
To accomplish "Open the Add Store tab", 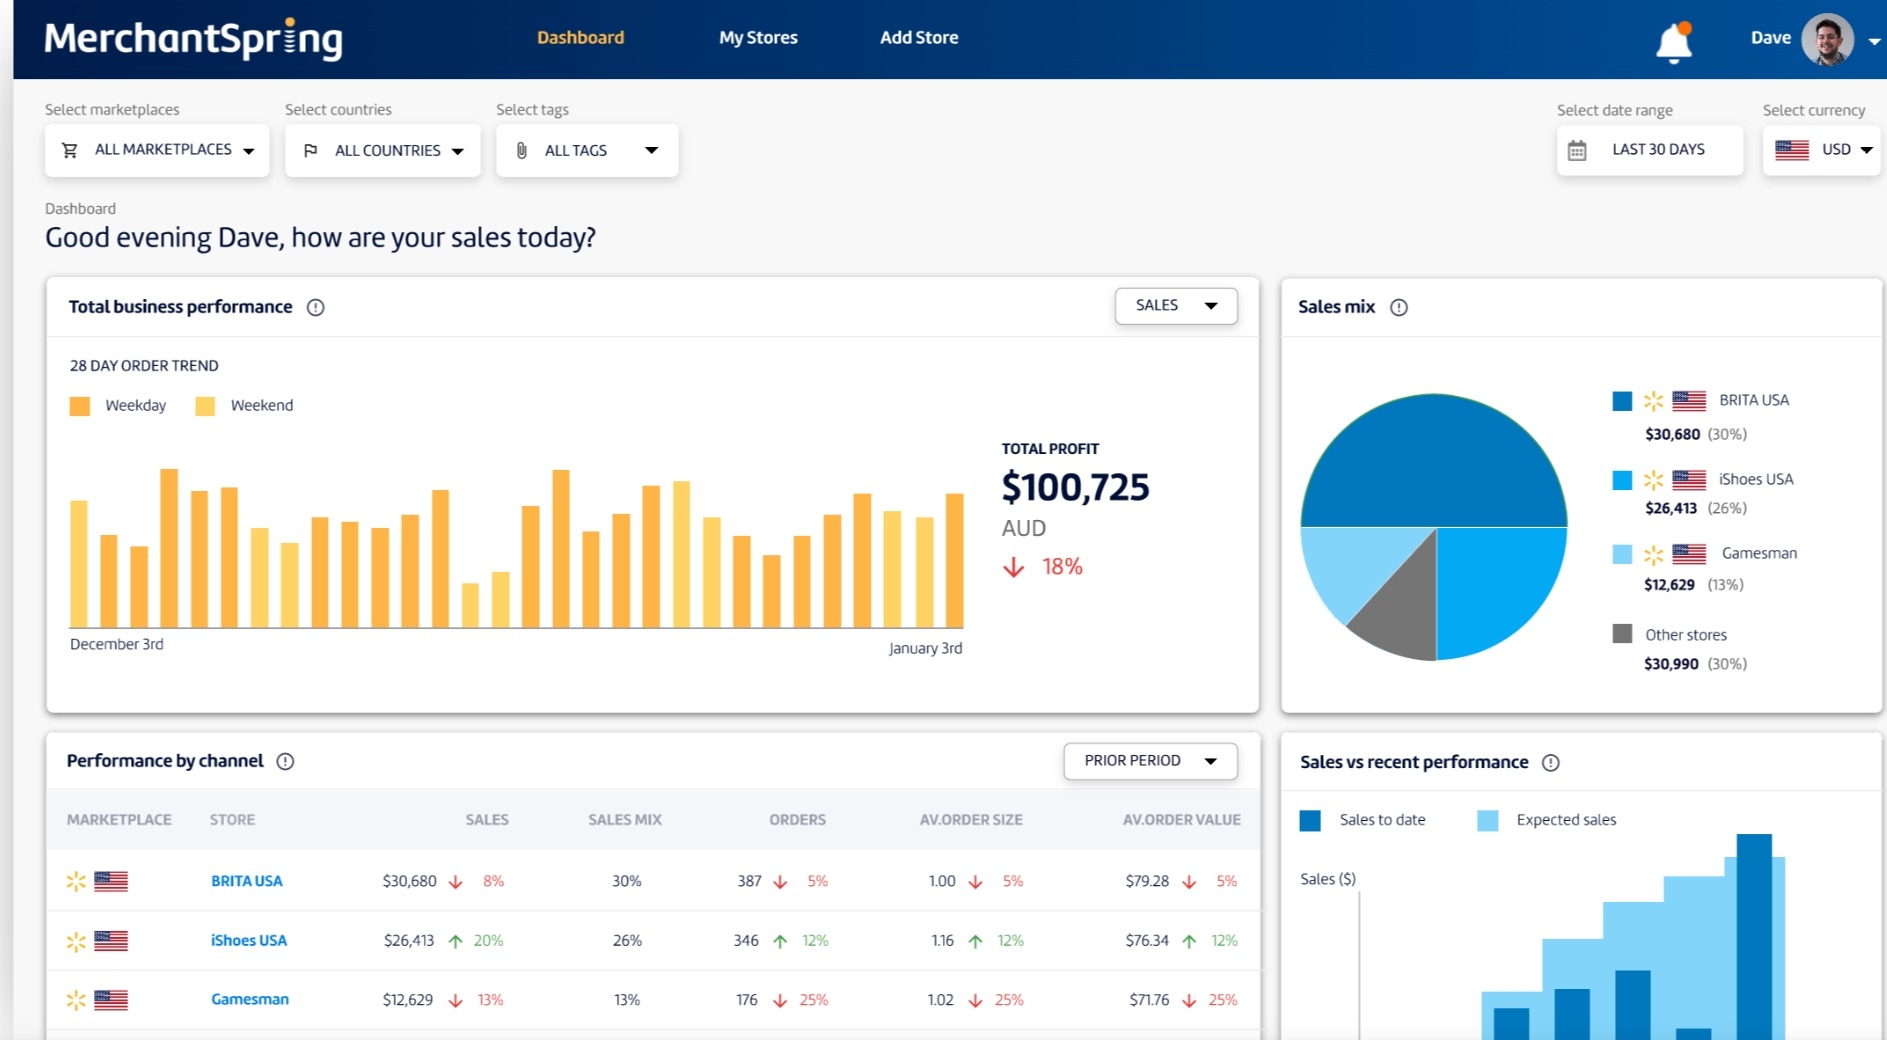I will [919, 38].
